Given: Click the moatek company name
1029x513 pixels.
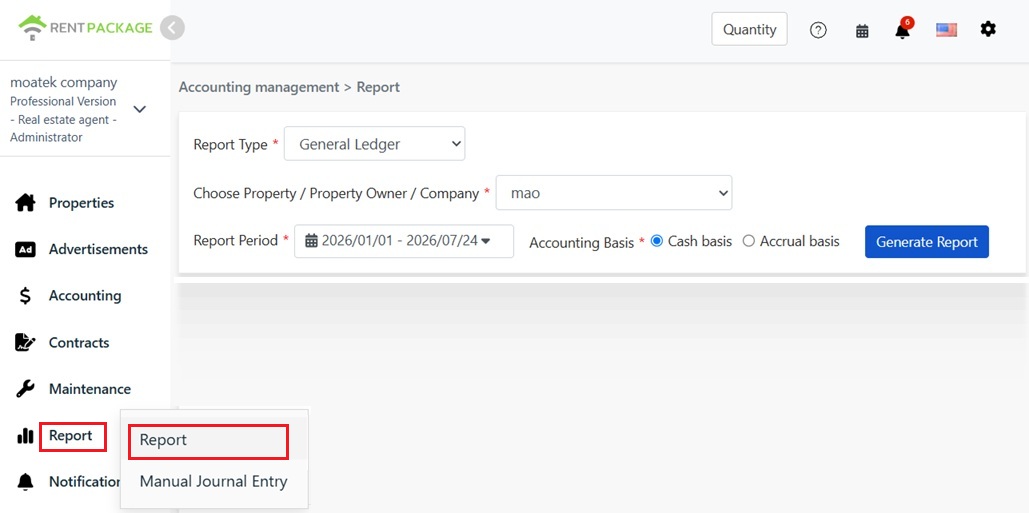Looking at the screenshot, I should [64, 83].
